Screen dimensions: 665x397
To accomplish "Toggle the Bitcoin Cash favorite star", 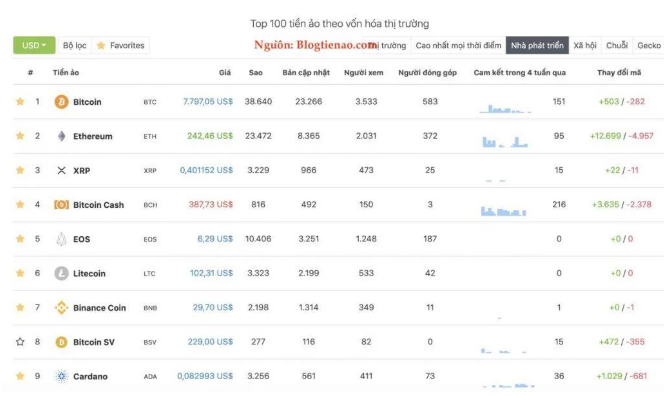I will point(20,204).
